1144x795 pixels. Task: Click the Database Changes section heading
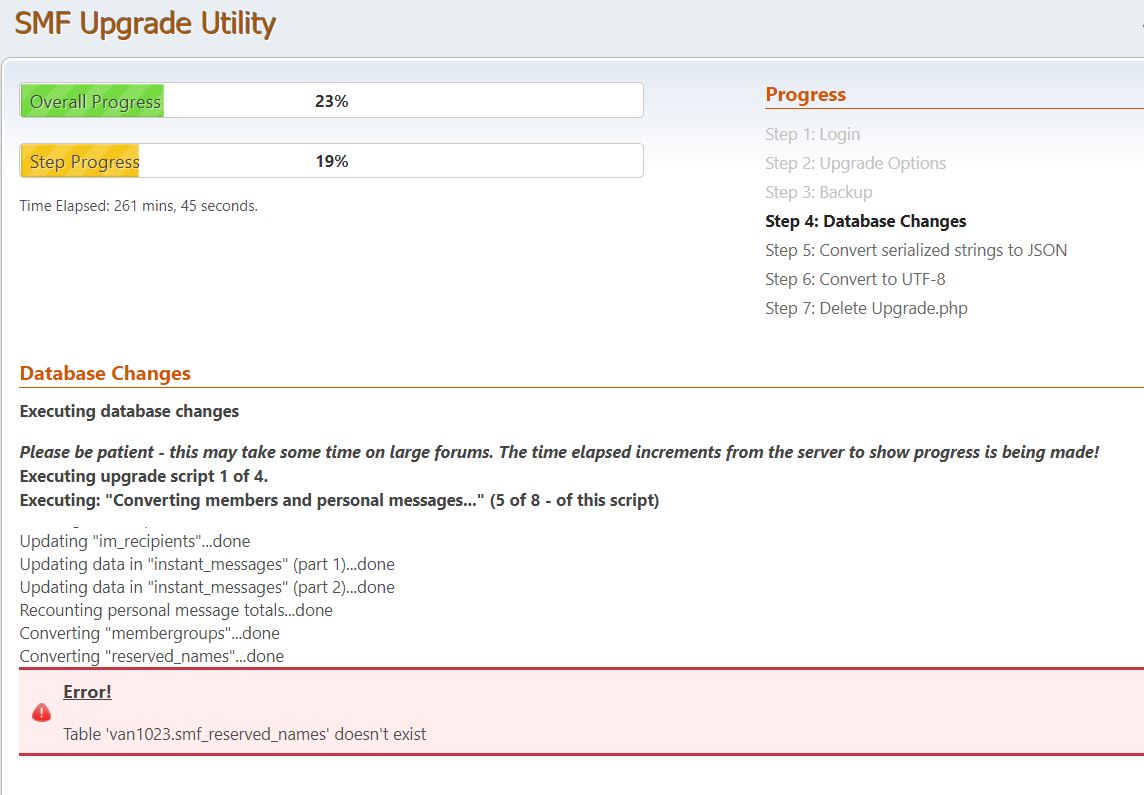coord(105,373)
